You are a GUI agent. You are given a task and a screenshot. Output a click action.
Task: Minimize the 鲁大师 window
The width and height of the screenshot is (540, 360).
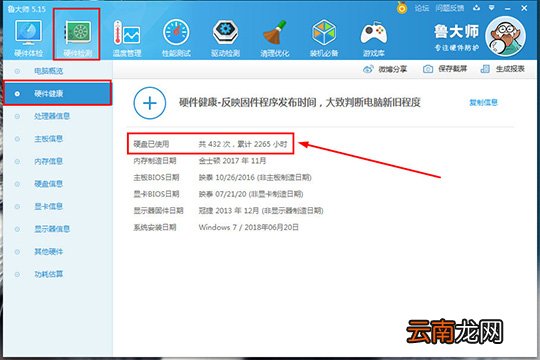(507, 8)
